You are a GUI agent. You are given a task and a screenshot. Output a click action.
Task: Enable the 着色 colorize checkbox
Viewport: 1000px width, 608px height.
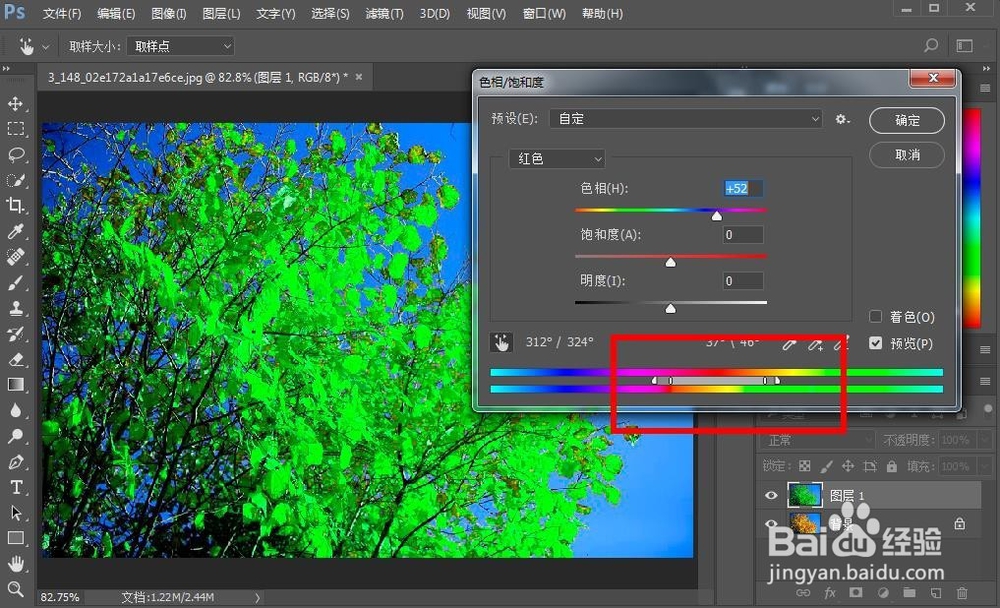click(876, 316)
